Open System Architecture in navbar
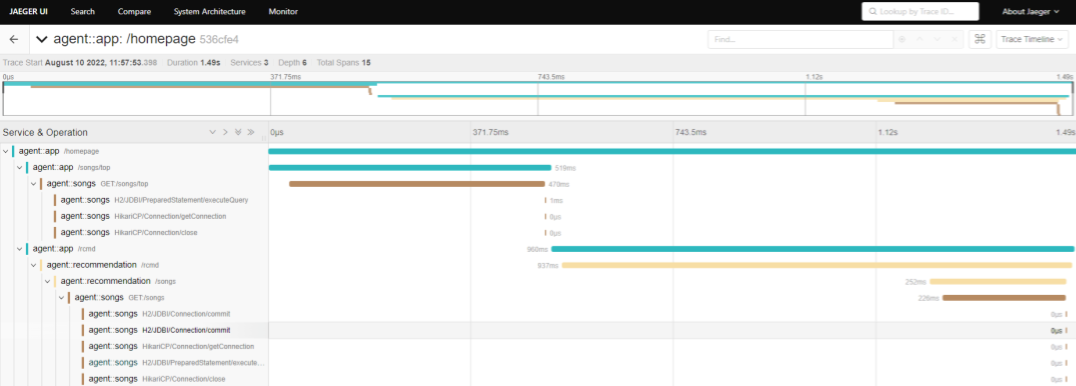Screen dimensions: 1076x386 click(x=209, y=12)
